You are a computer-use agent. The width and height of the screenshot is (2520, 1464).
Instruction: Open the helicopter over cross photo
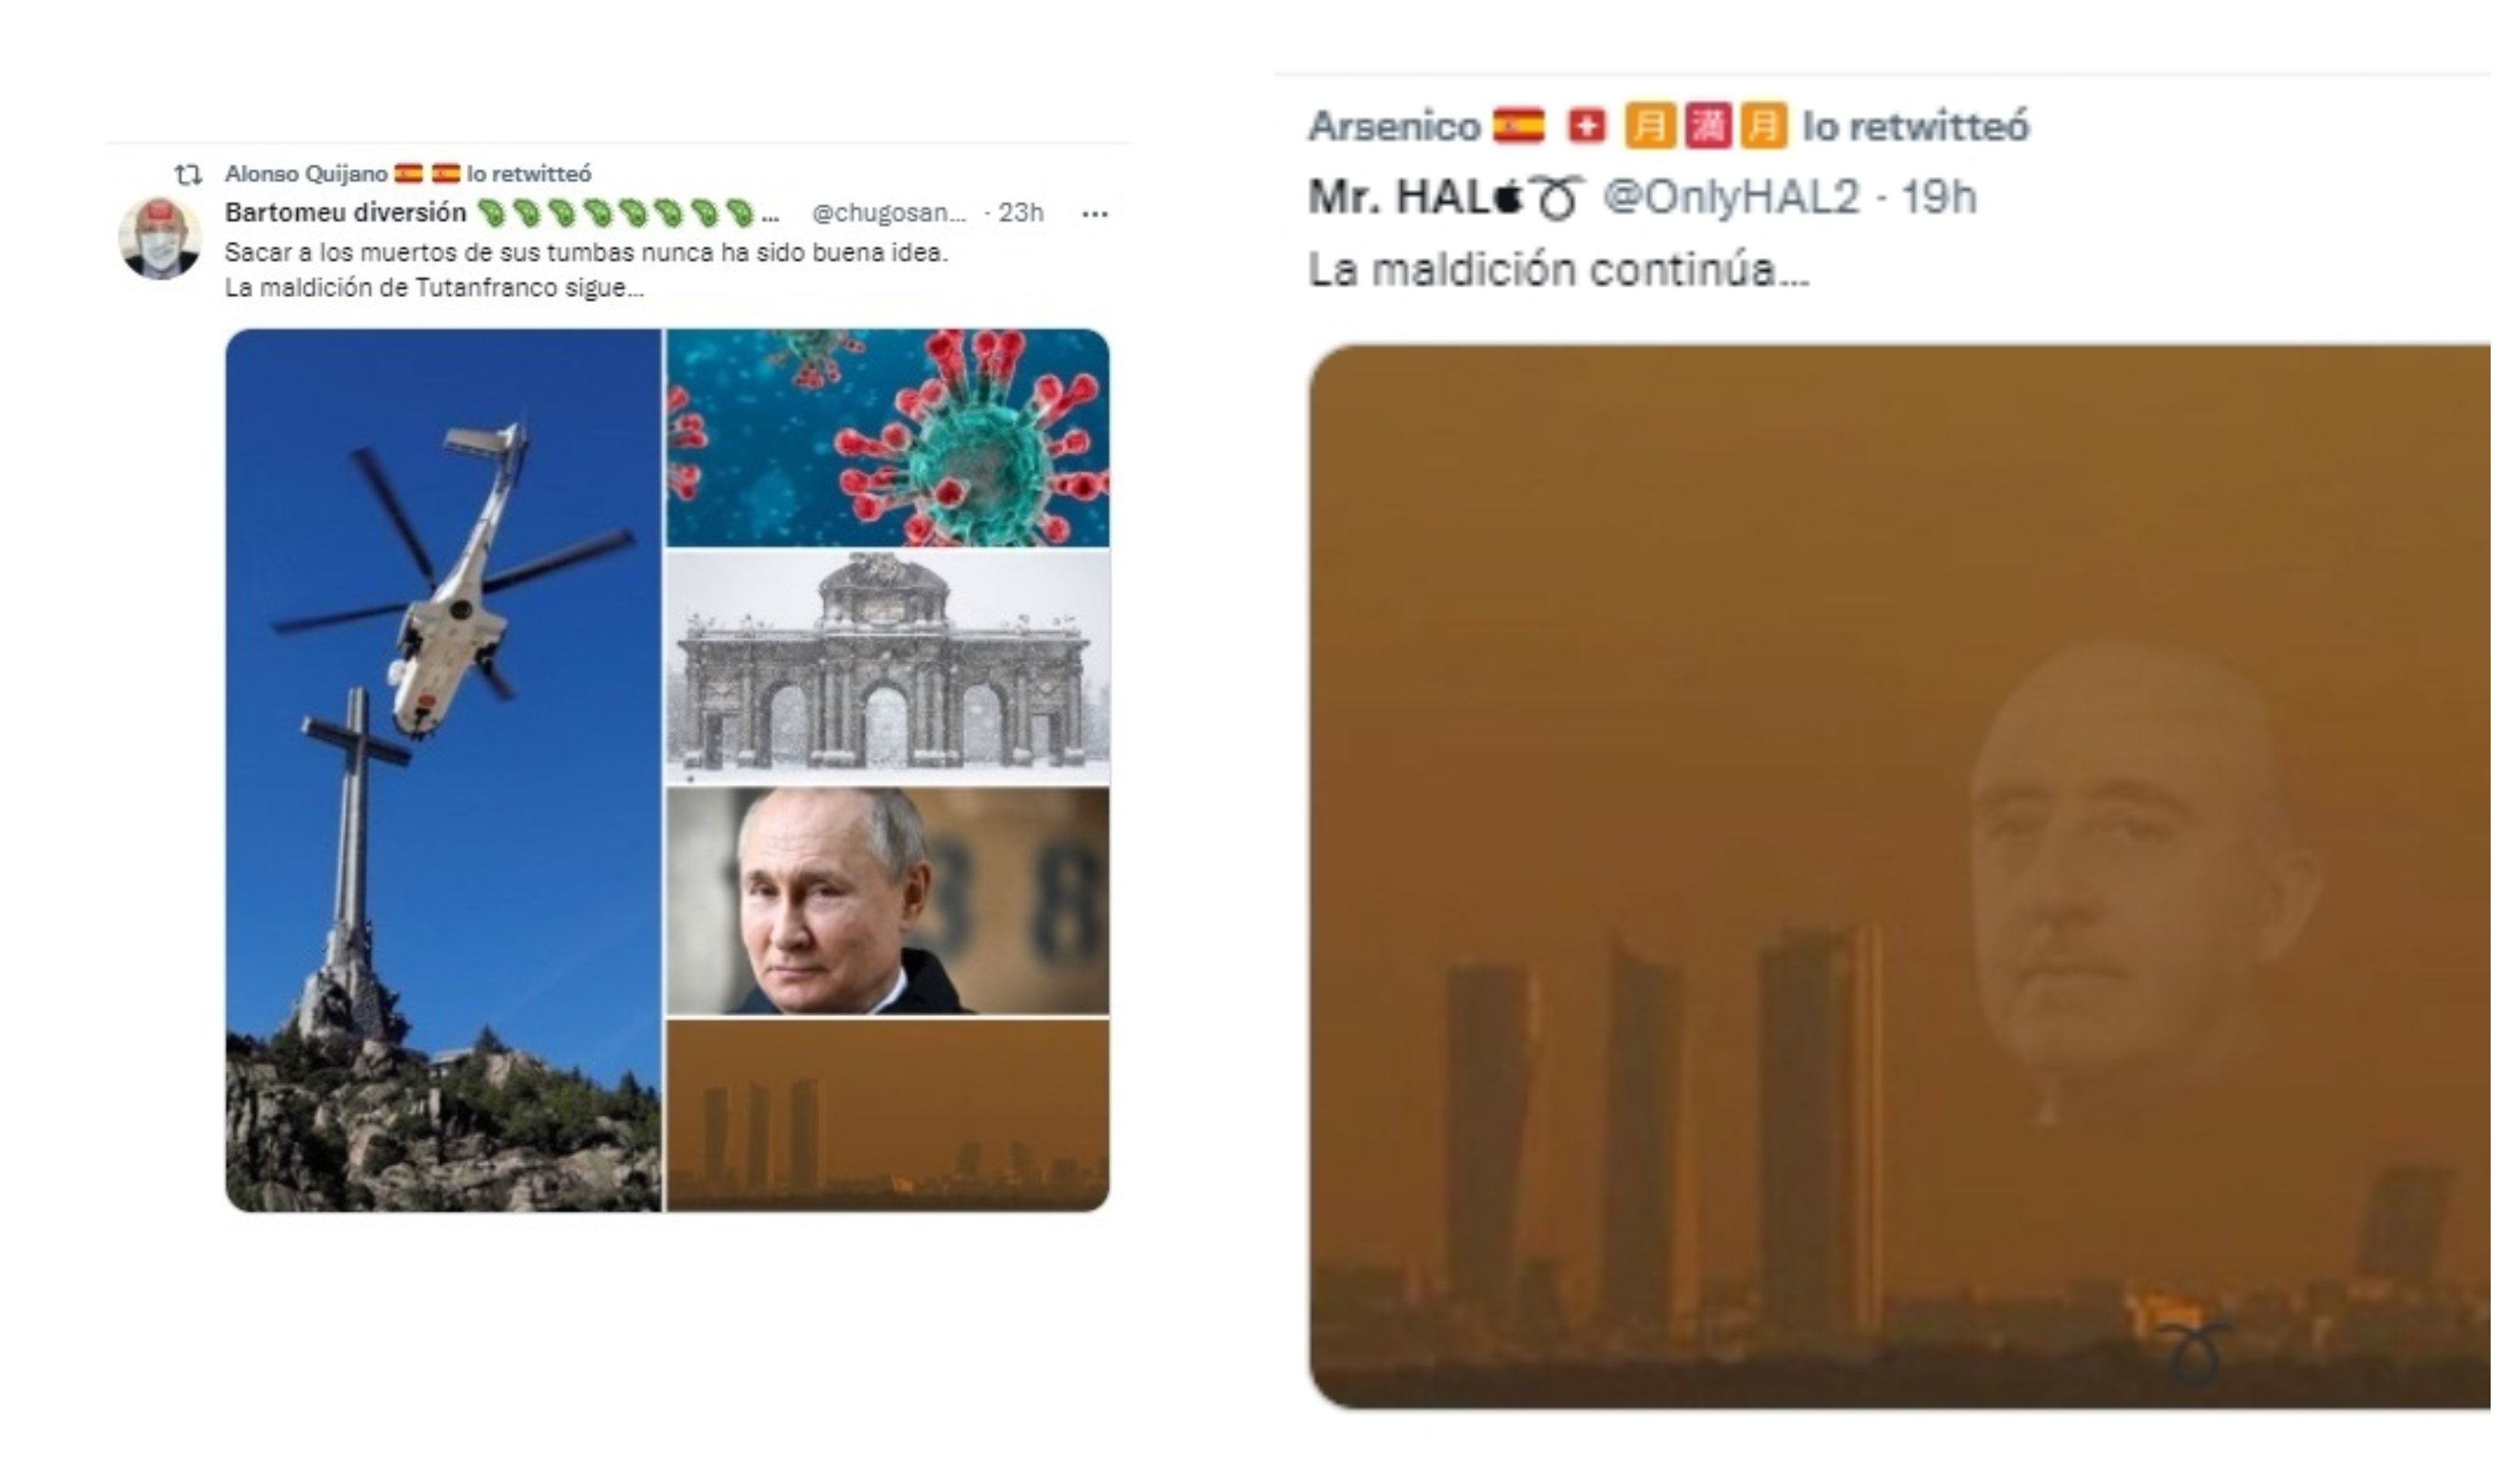click(443, 770)
